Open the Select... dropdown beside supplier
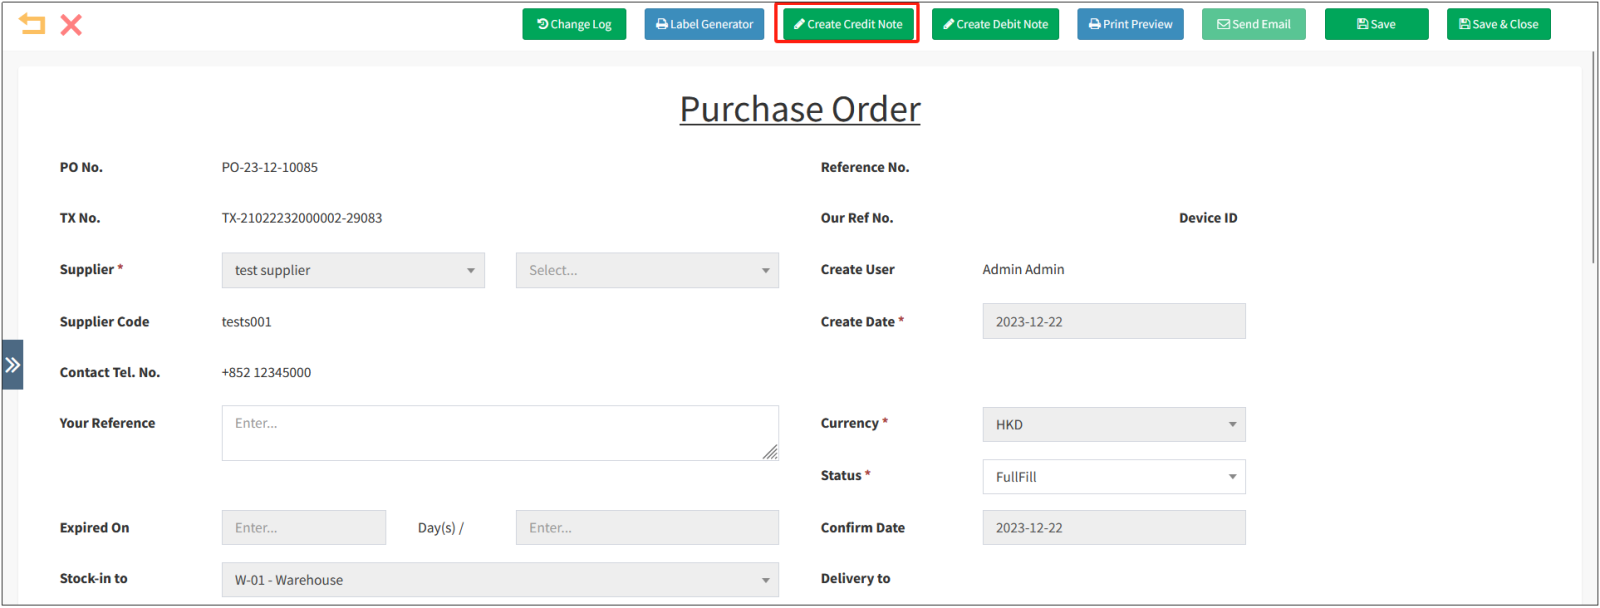The height and width of the screenshot is (608, 1600). coord(647,270)
